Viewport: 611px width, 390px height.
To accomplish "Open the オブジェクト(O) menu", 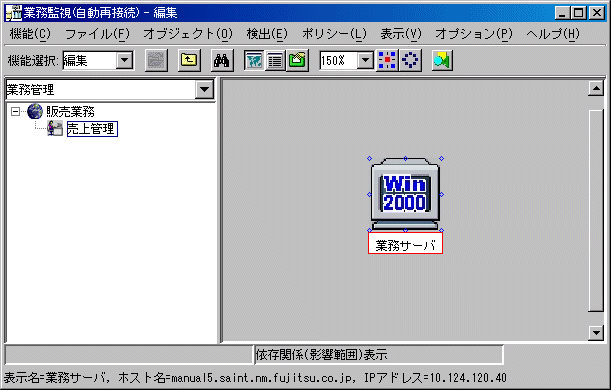I will click(188, 34).
